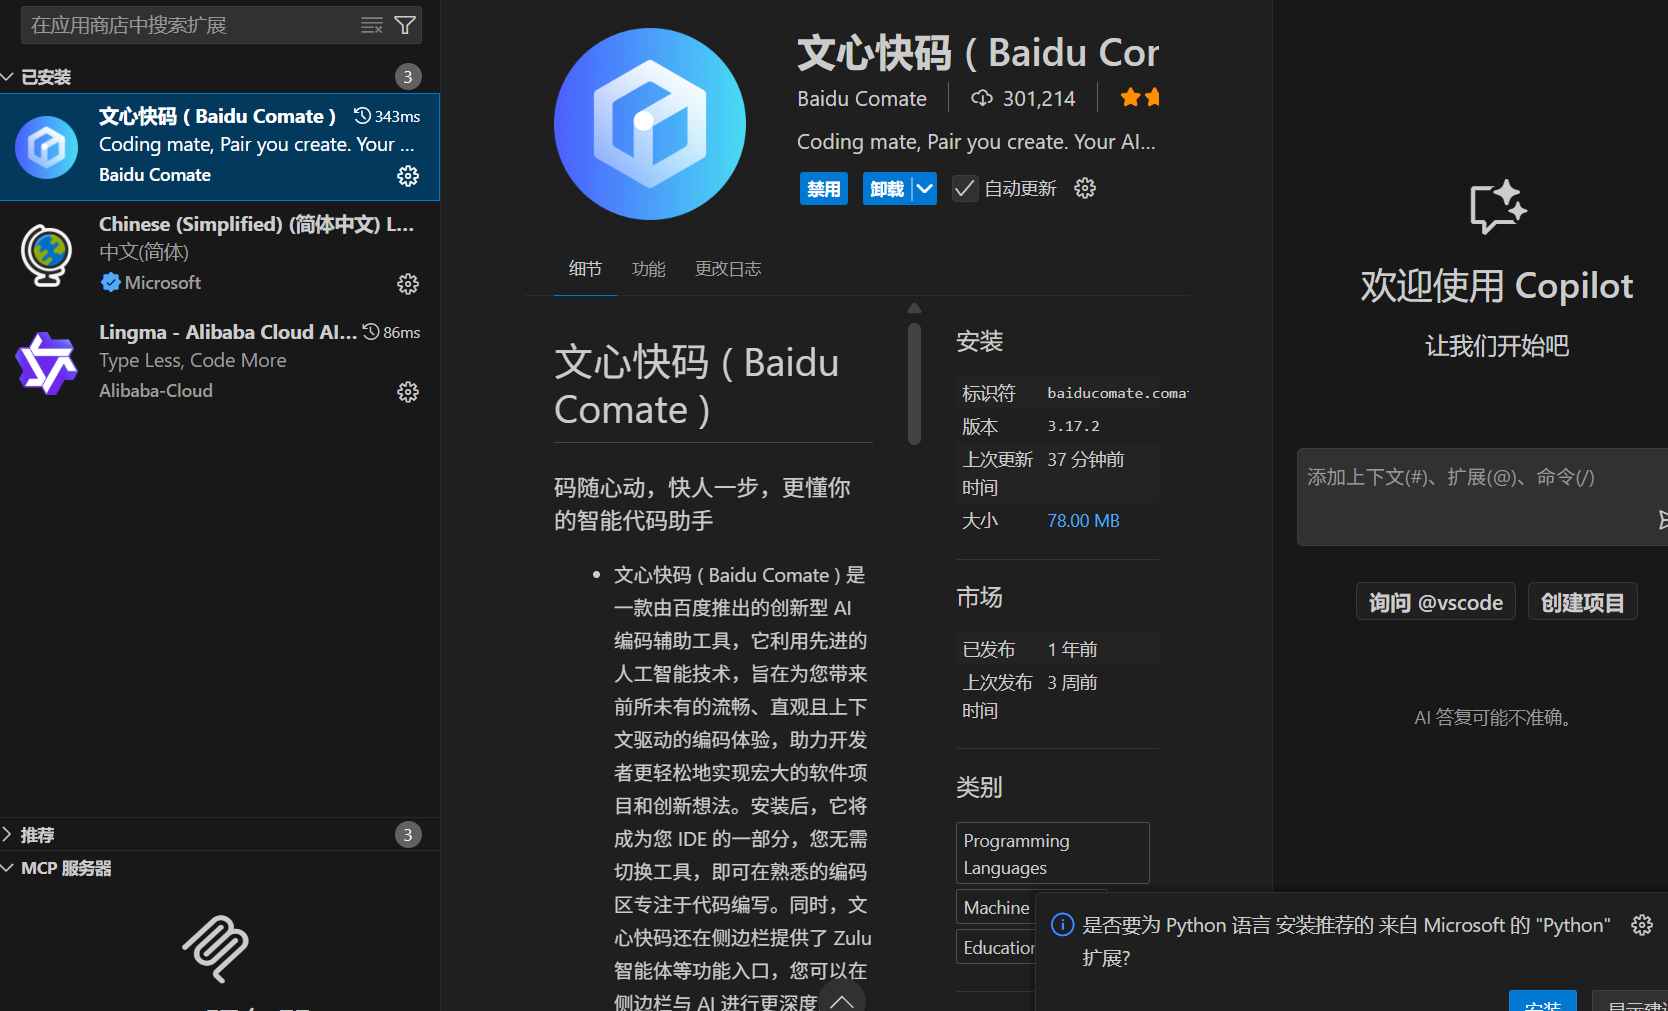
Task: Expand the 推荐 section
Action: pyautogui.click(x=7, y=834)
